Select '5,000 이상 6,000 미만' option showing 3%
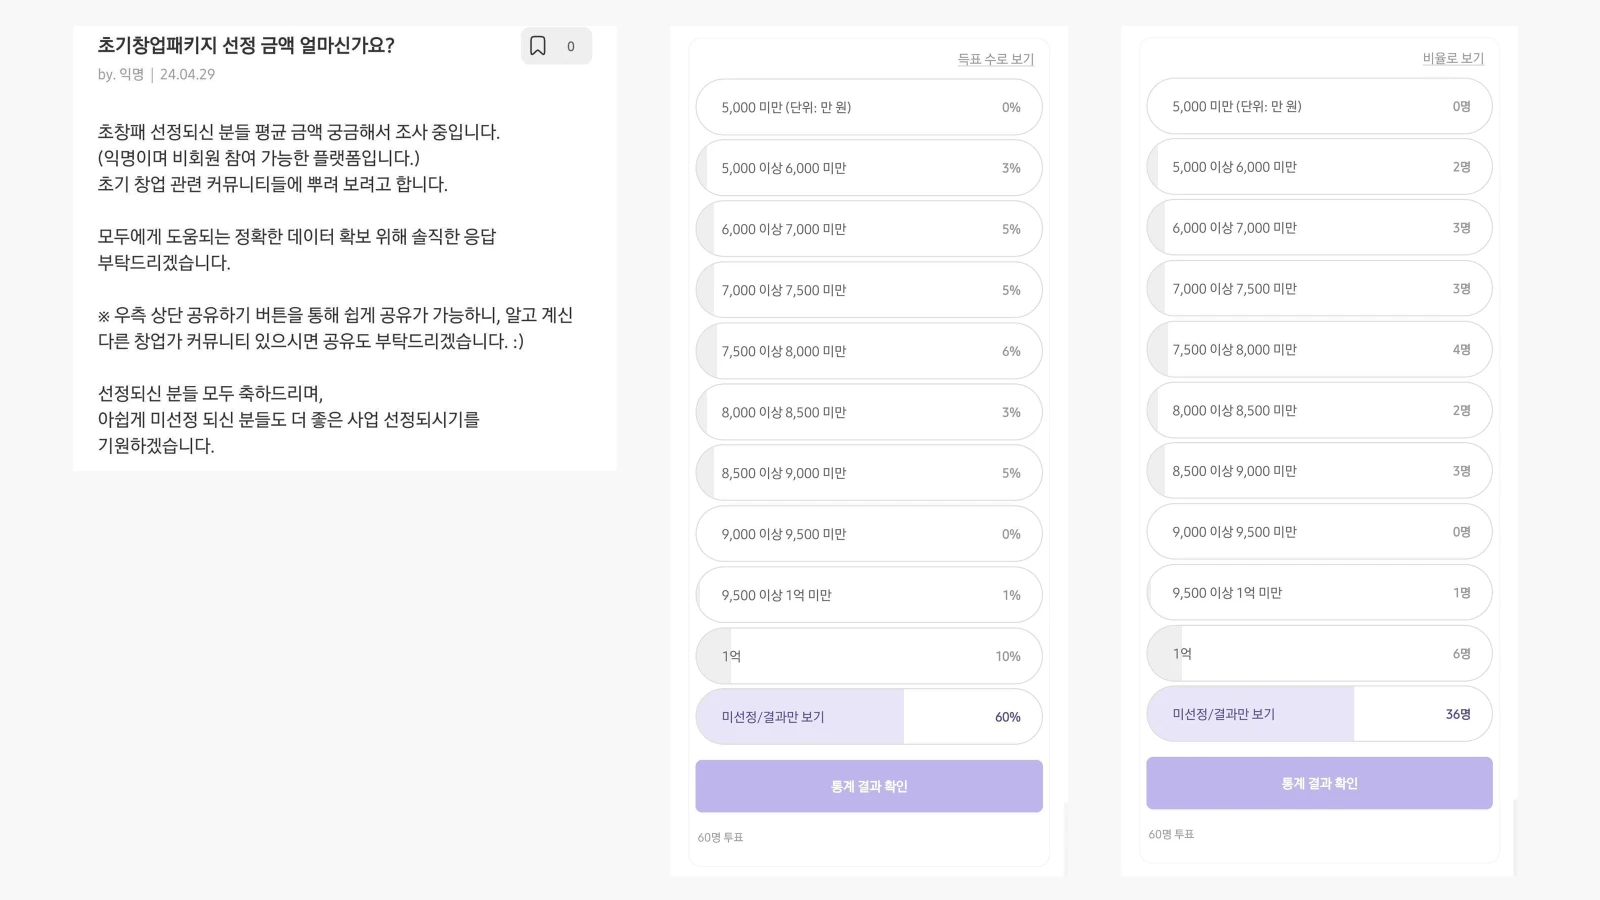 point(868,168)
